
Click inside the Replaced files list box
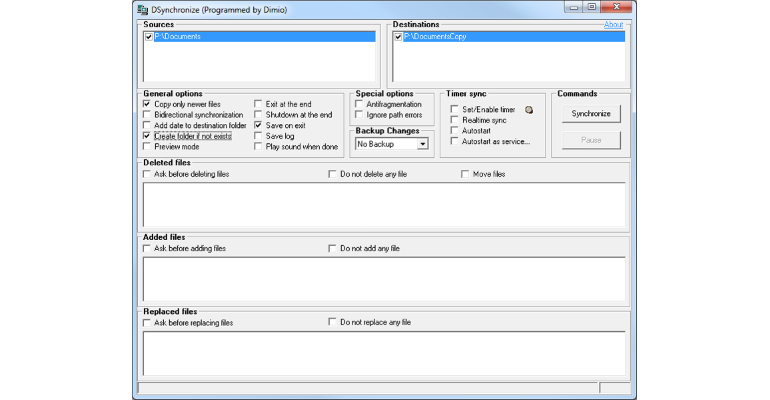point(384,353)
